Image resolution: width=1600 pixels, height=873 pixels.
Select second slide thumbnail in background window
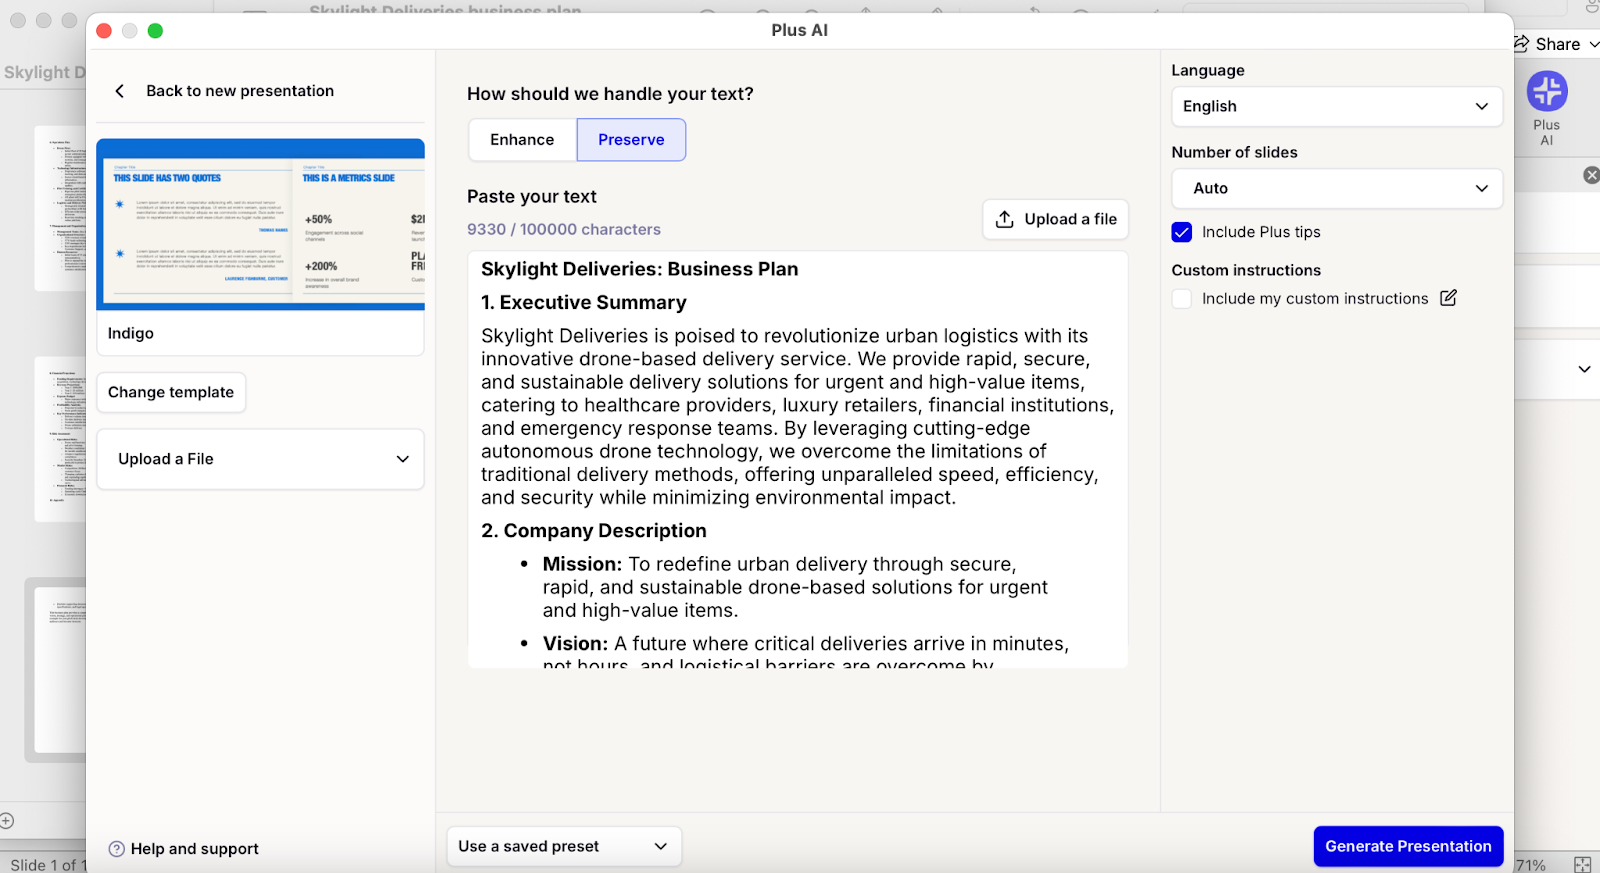60,439
